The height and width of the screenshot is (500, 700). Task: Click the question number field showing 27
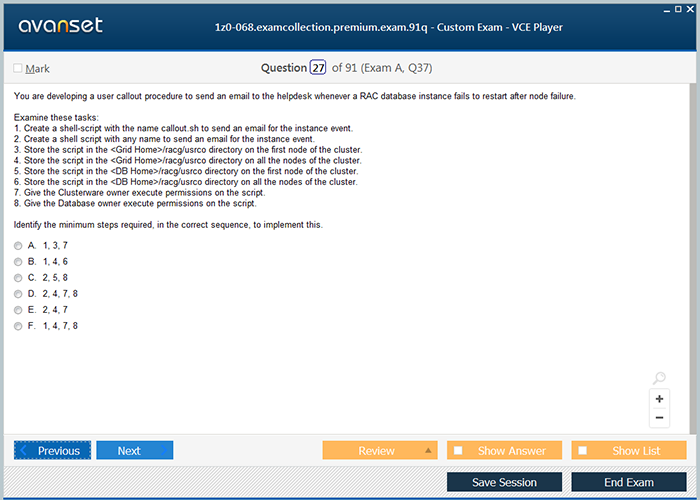pyautogui.click(x=318, y=68)
